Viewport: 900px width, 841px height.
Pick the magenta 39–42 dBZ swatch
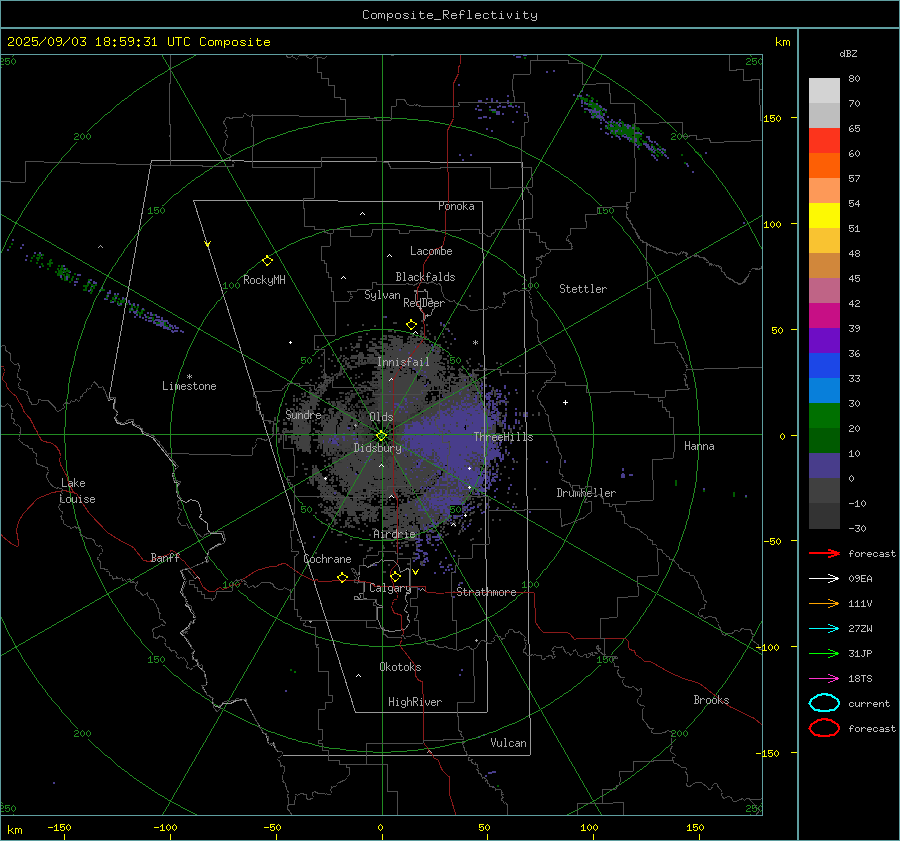pos(824,315)
